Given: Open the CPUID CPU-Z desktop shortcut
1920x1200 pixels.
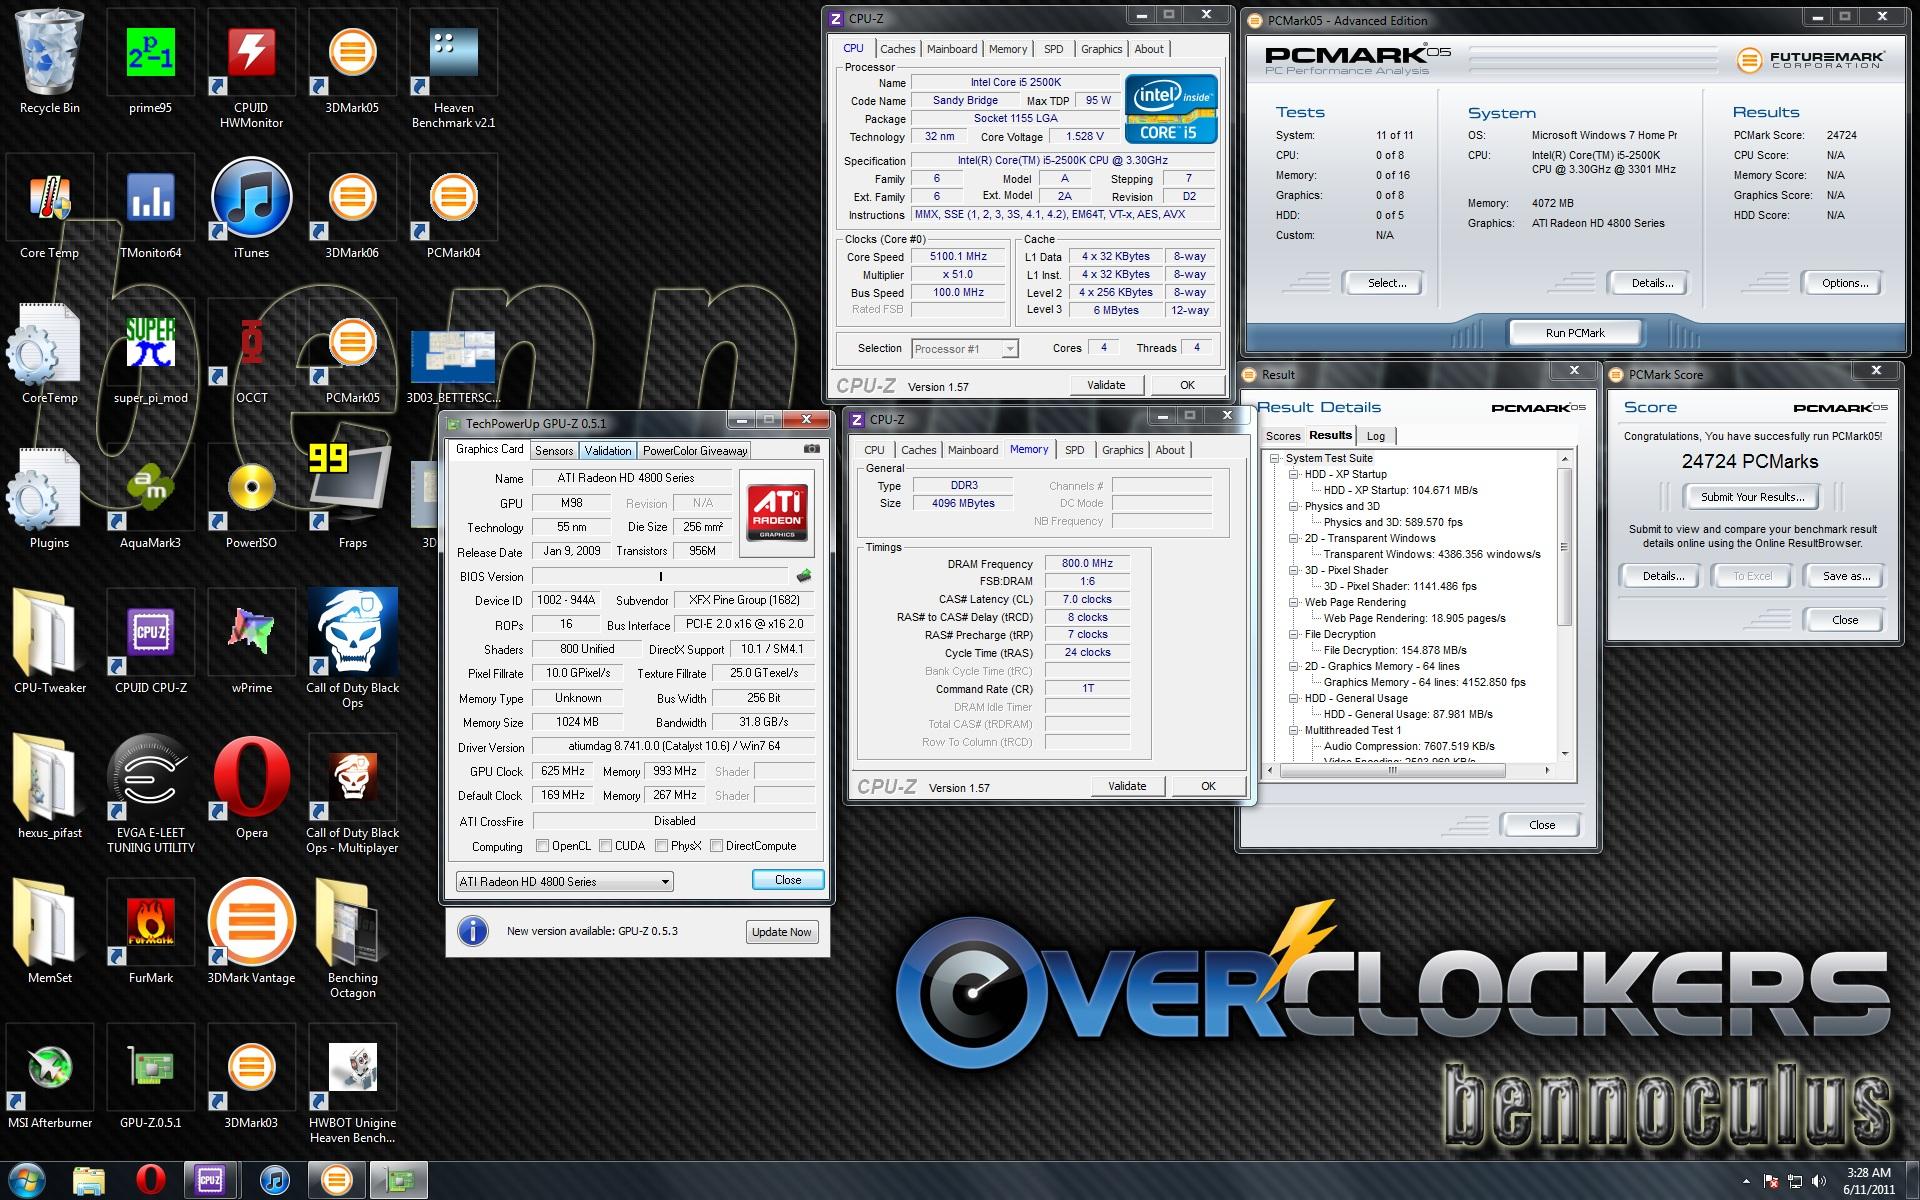Looking at the screenshot, I should pos(150,642).
